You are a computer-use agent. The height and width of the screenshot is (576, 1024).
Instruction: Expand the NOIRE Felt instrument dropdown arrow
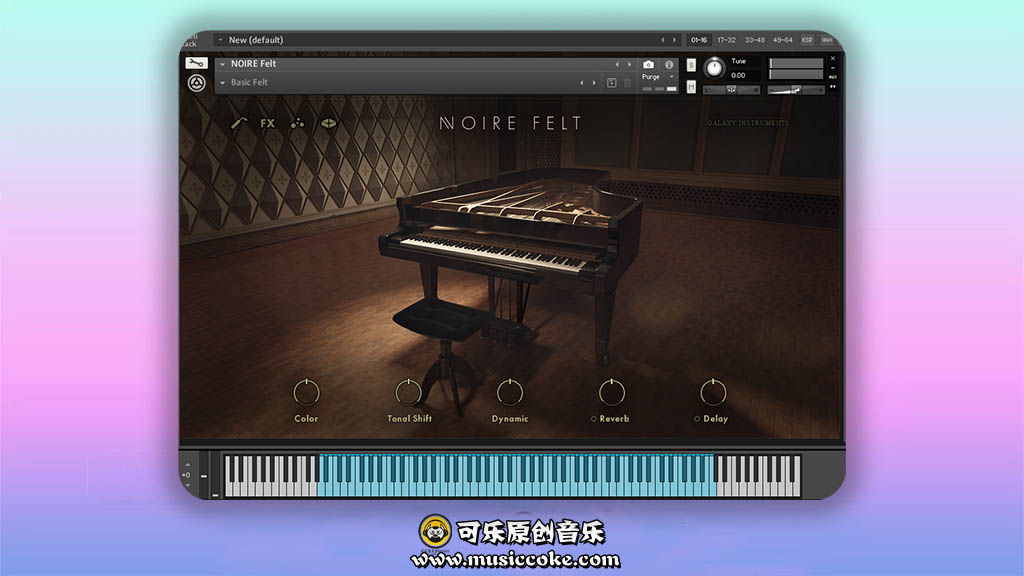click(x=223, y=64)
